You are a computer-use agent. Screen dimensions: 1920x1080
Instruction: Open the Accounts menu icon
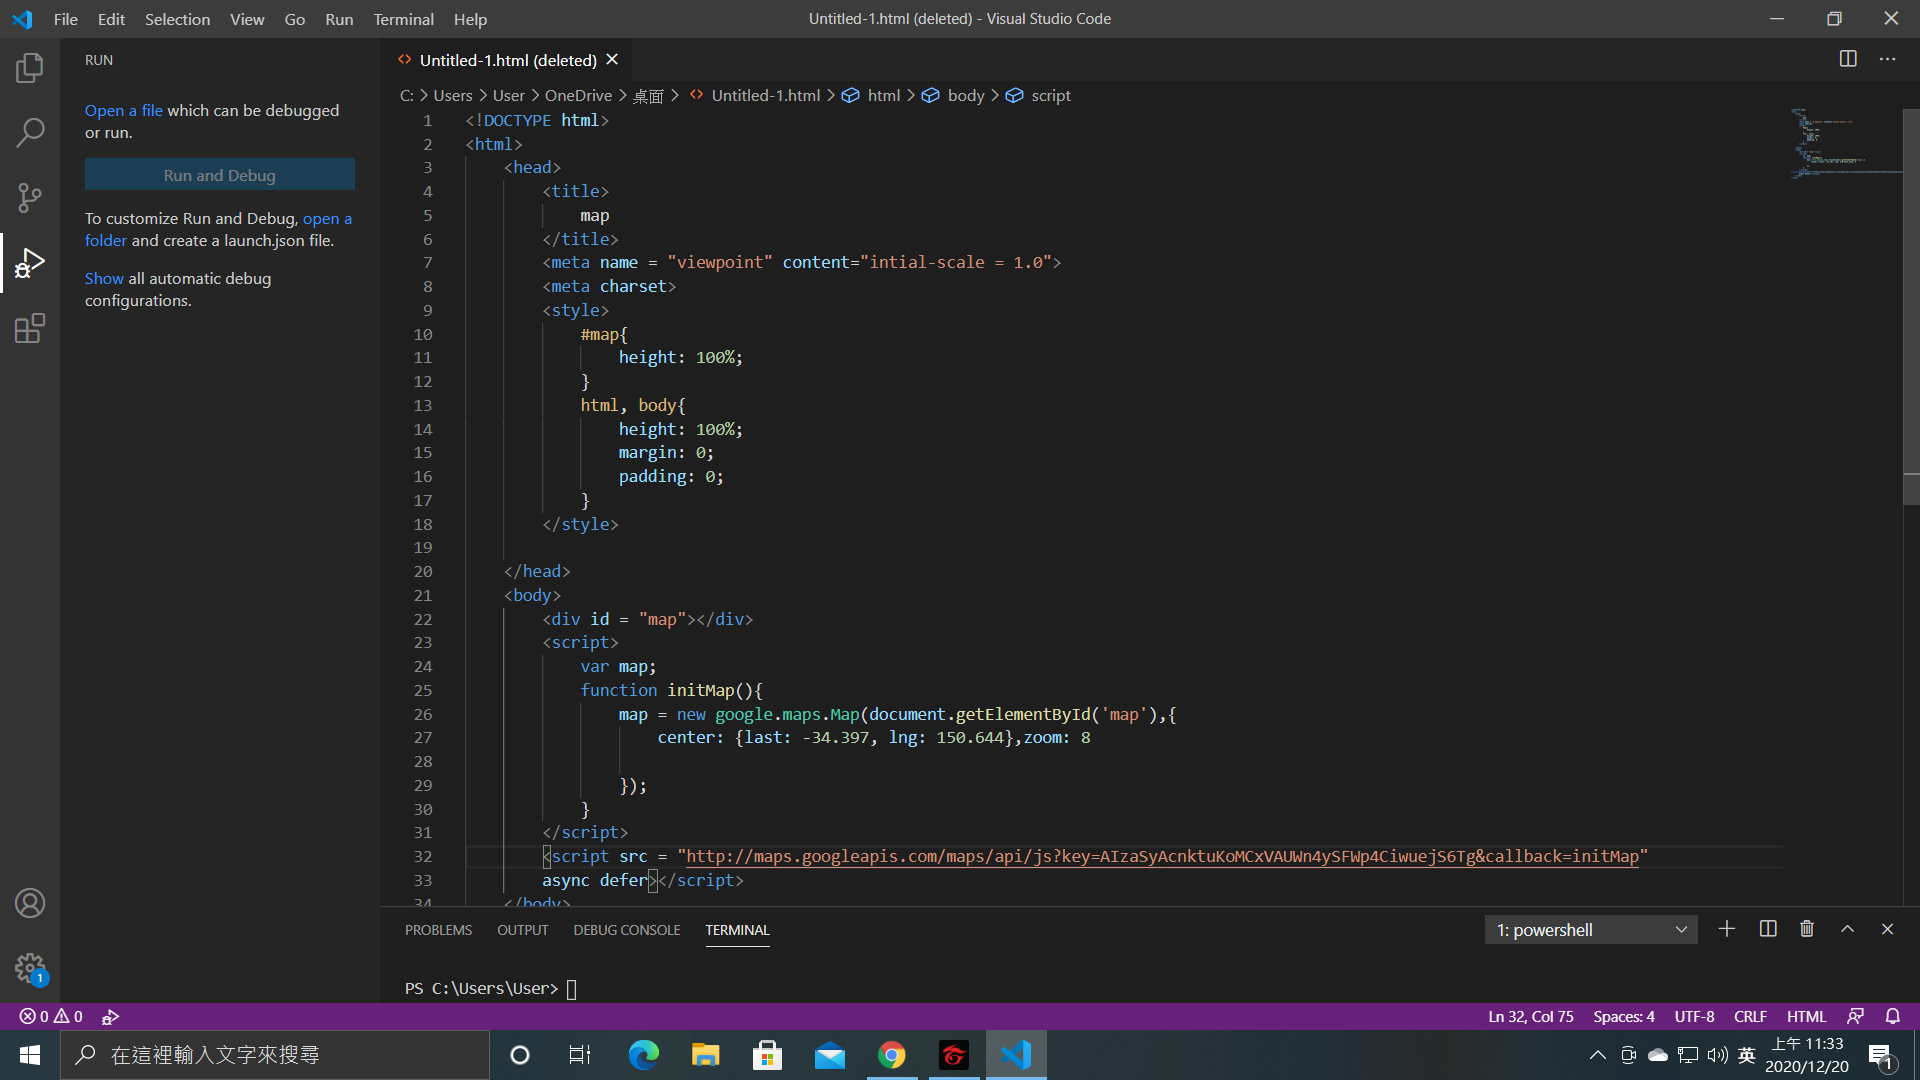tap(30, 903)
